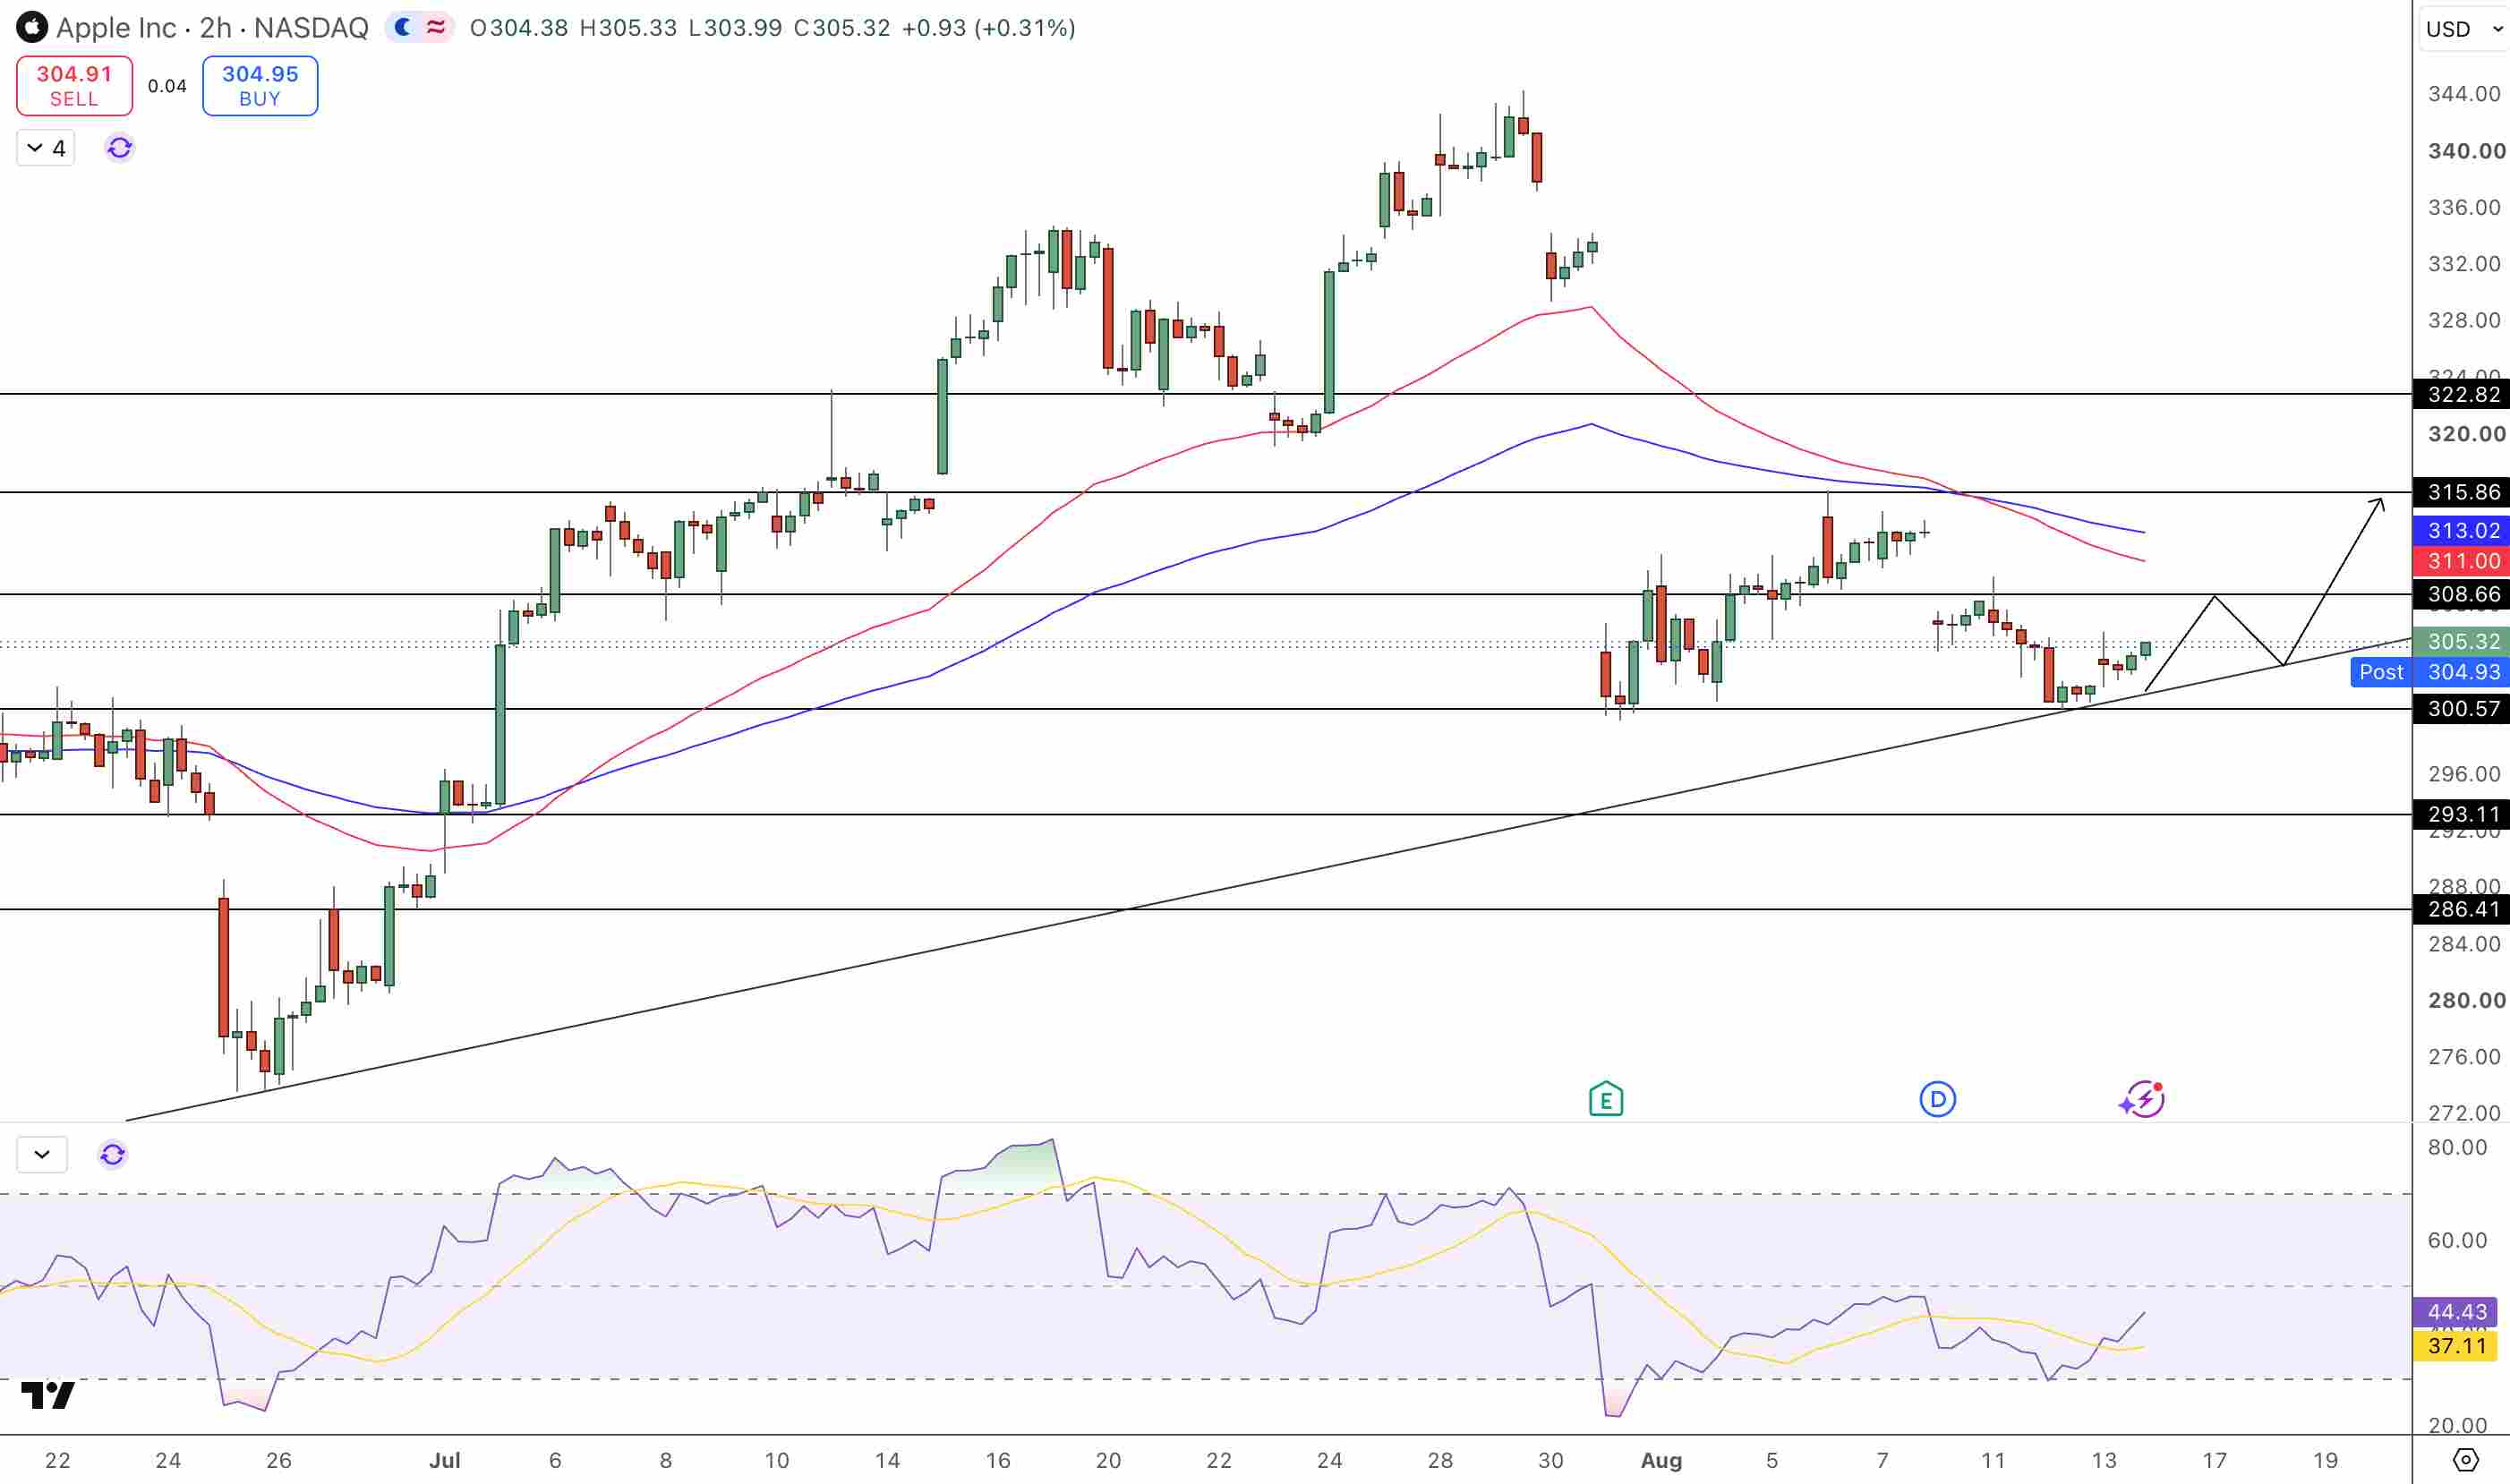Image resolution: width=2510 pixels, height=1484 pixels.
Task: Click the Jul label on time axis
Action: tap(445, 1460)
